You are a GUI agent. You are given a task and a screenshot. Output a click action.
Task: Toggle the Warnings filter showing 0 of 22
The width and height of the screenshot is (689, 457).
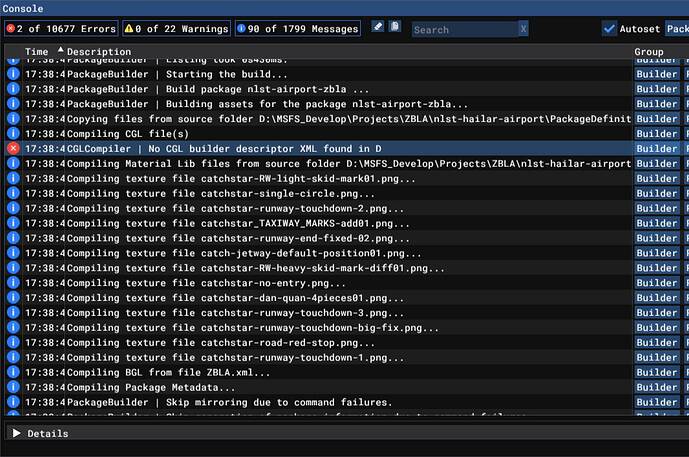pyautogui.click(x=176, y=29)
